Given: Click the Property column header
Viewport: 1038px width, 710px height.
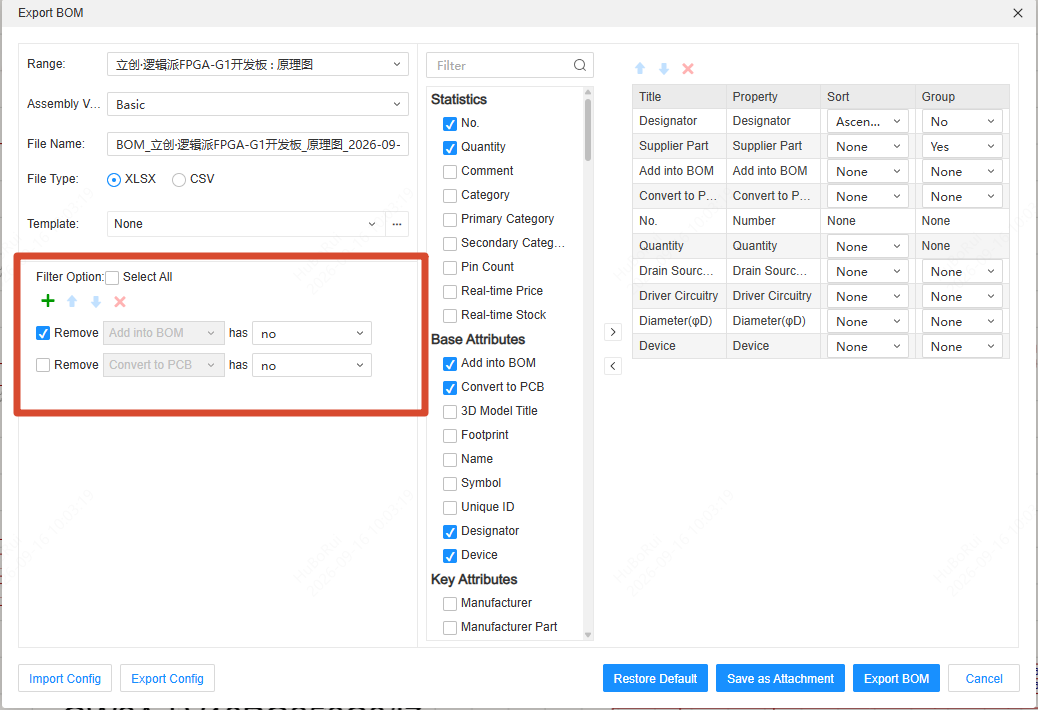Looking at the screenshot, I should pos(773,97).
